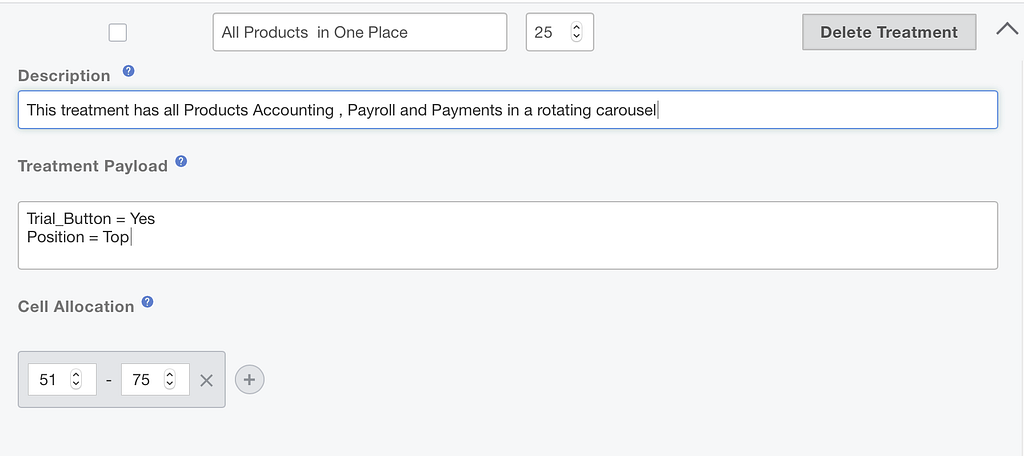
Task: Increment the cell allocation end value 75
Action: tap(170, 375)
